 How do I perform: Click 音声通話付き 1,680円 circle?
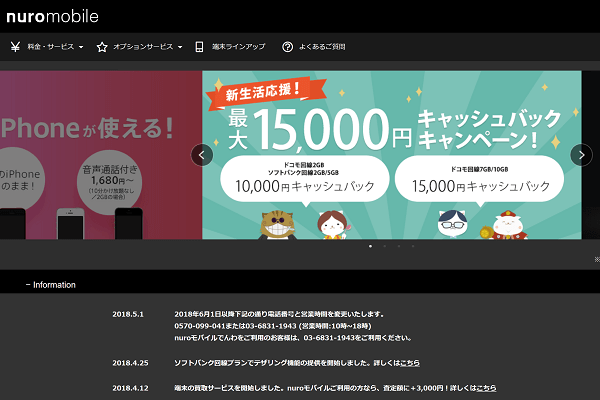click(x=110, y=183)
